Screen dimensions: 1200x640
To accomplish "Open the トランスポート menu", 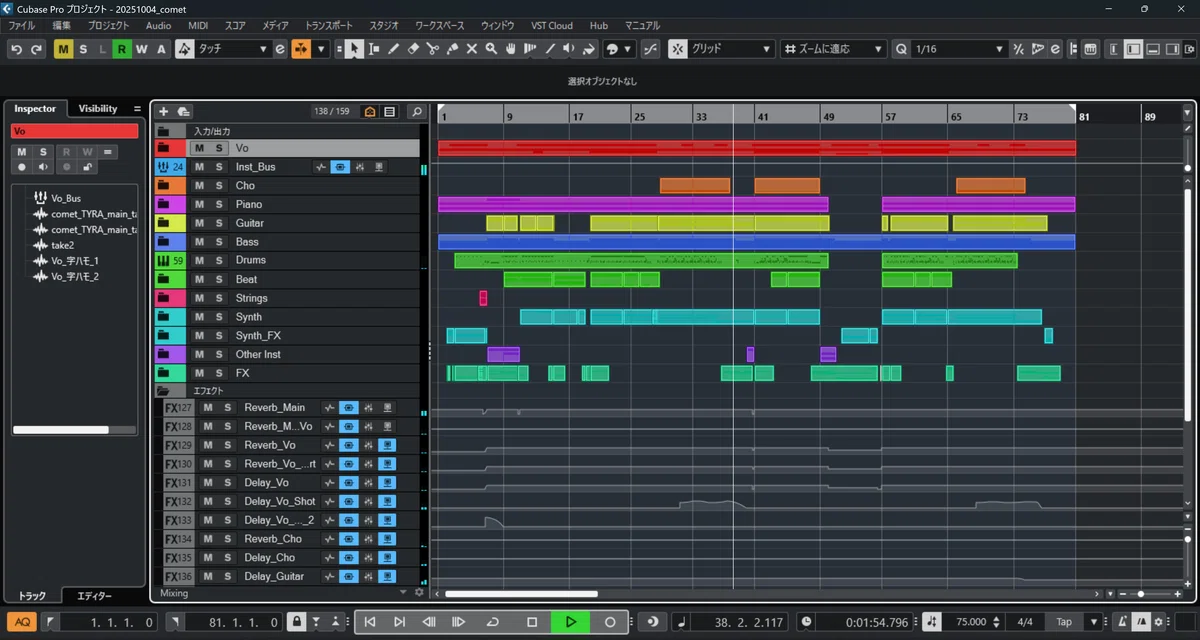I will [329, 25].
